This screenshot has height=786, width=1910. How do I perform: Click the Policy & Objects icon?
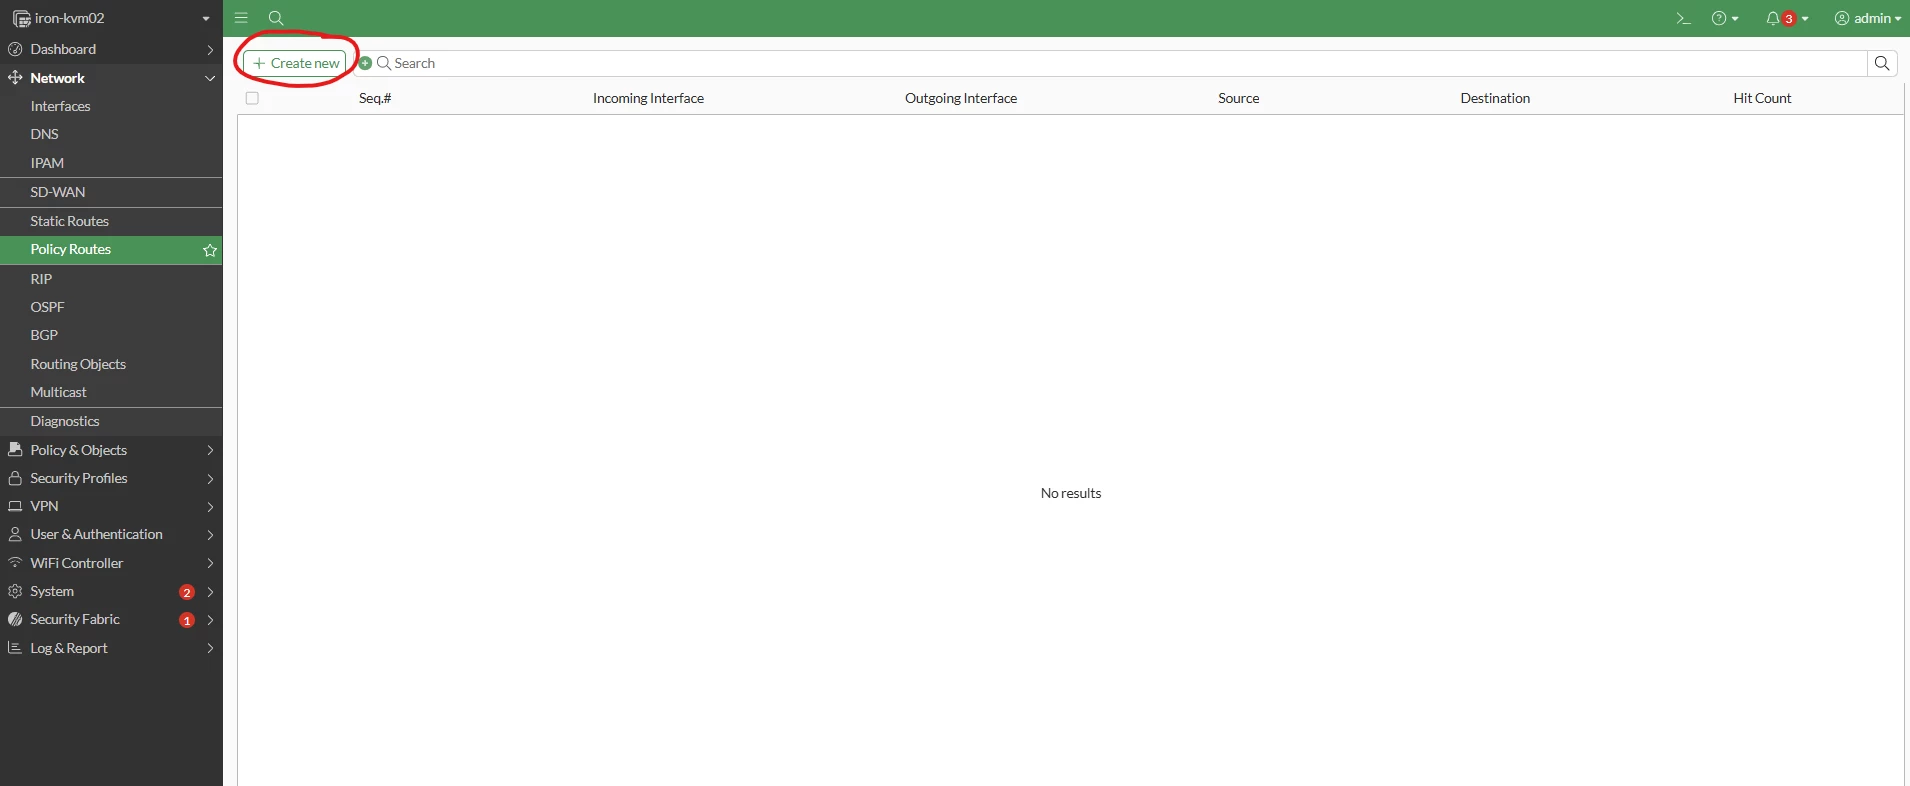point(15,450)
